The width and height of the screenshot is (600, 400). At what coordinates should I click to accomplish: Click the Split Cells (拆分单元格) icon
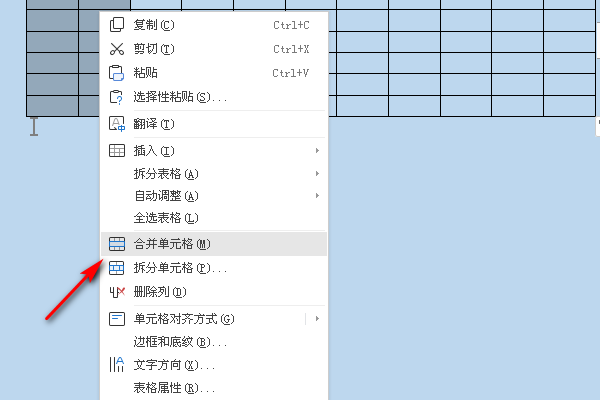117,268
